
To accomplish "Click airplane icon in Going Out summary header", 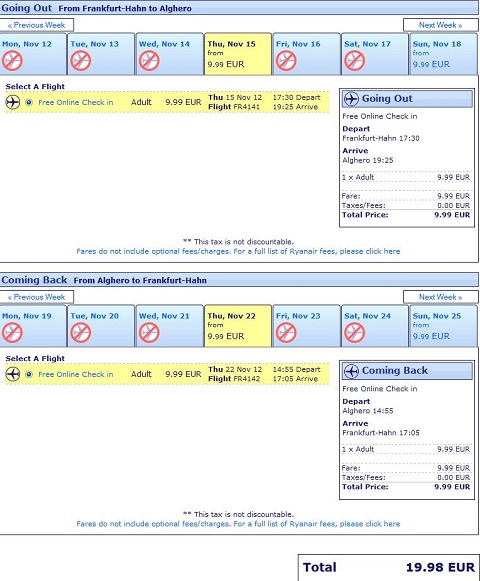I will [351, 99].
